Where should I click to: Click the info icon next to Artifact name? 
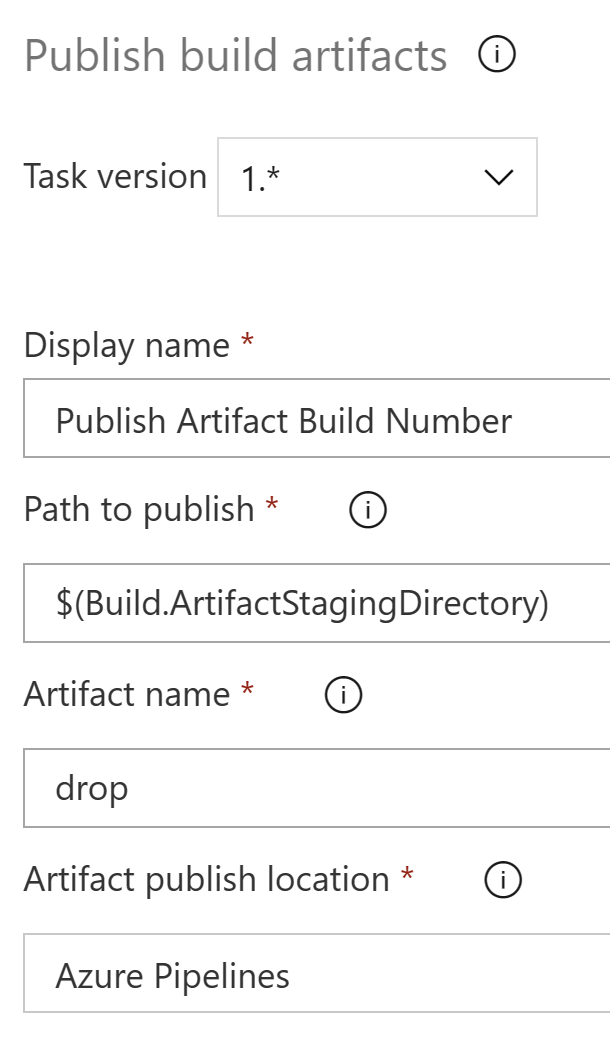pyautogui.click(x=343, y=694)
